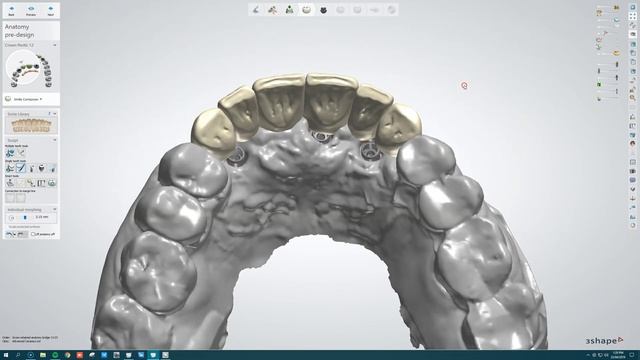This screenshot has width=640, height=360.
Task: Click the sixth greyed step in workflow bar
Action: [340, 9]
